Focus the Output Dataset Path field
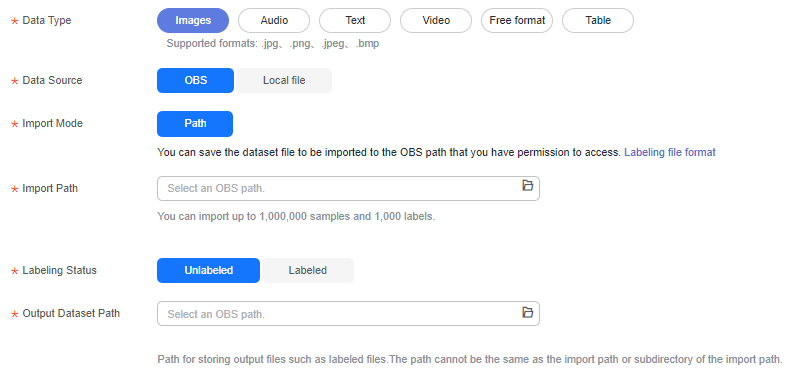Viewport: 786px width, 373px height. pyautogui.click(x=348, y=314)
